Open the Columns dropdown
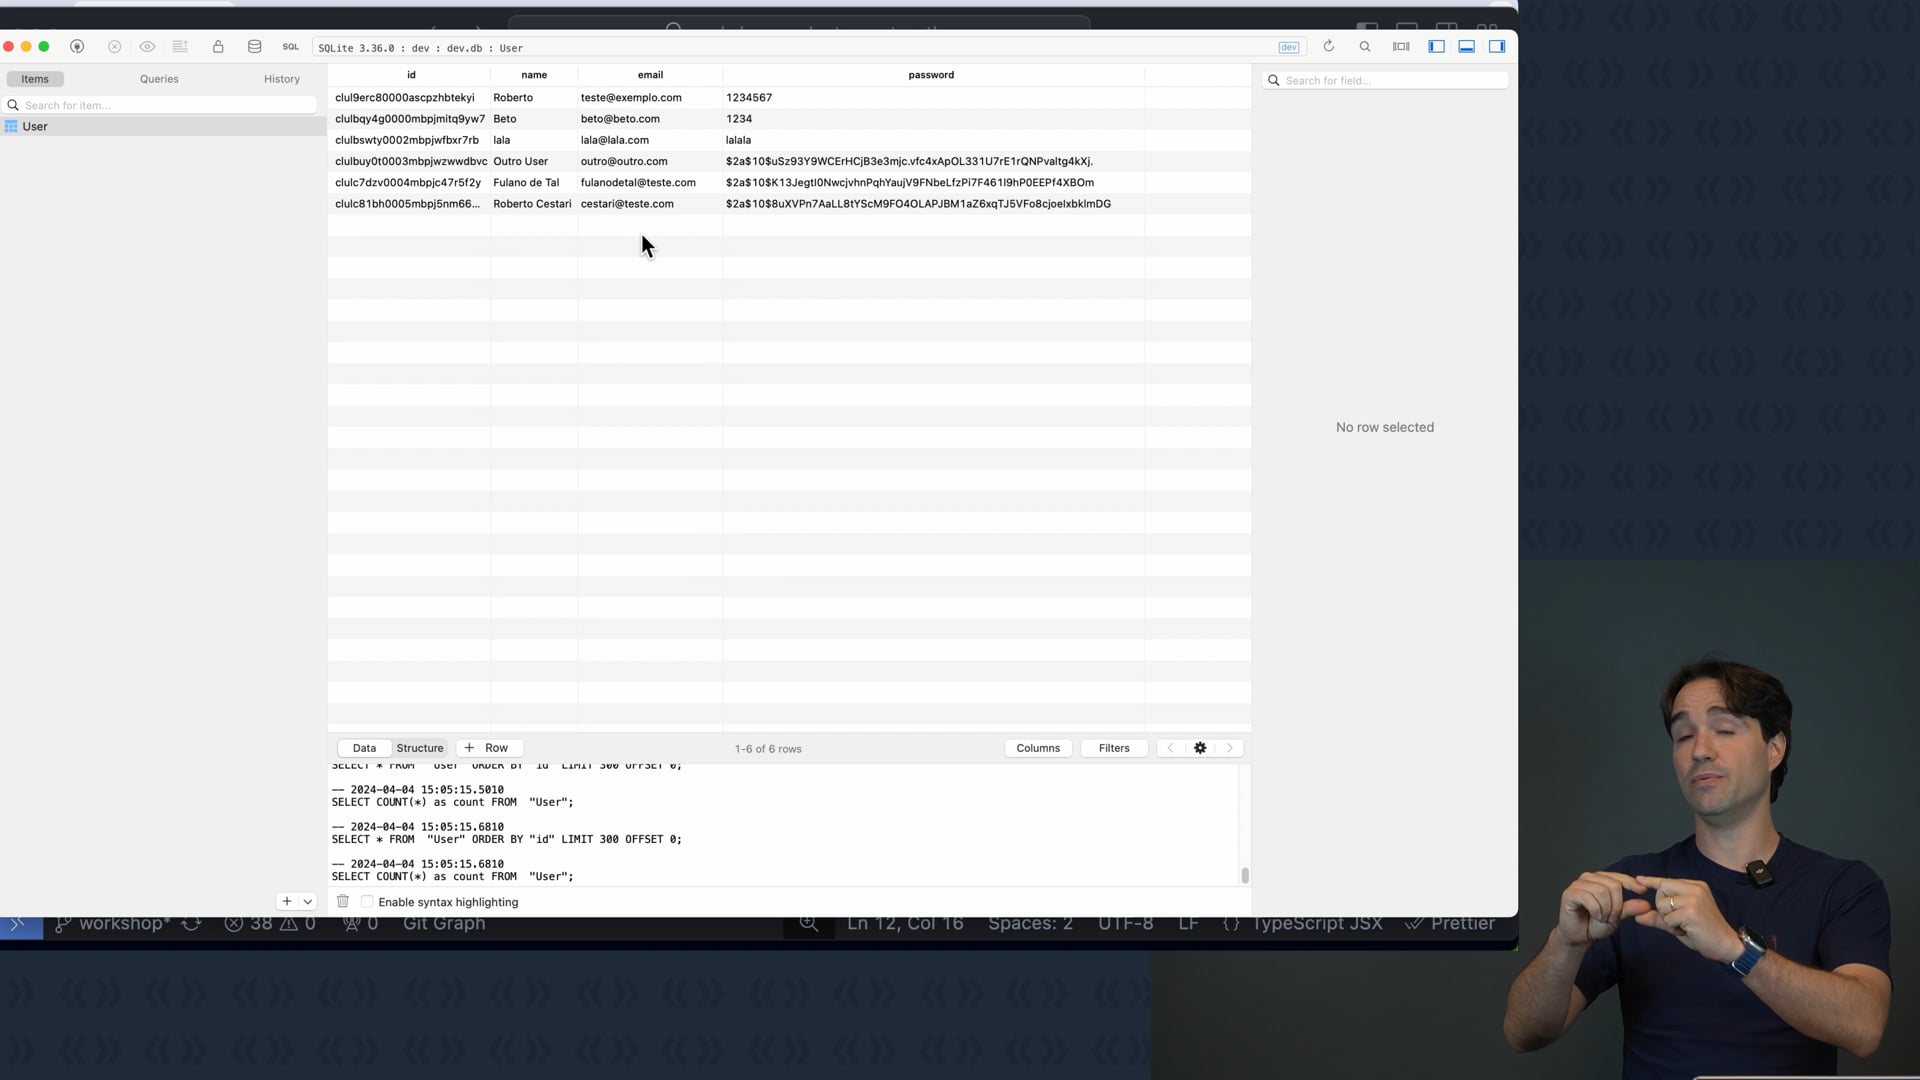The width and height of the screenshot is (1920, 1080). [1038, 748]
